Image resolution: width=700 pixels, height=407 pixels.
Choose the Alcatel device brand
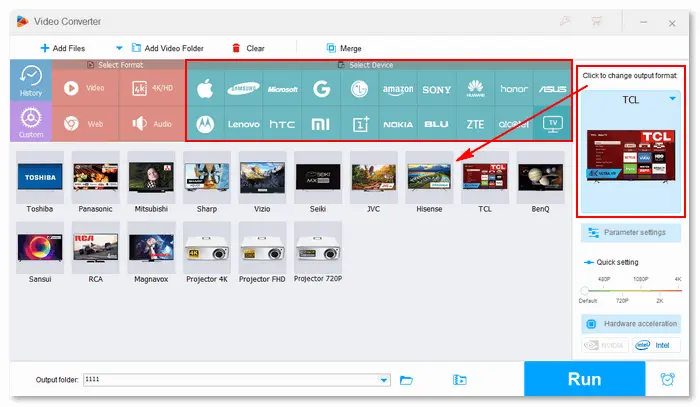pos(513,124)
